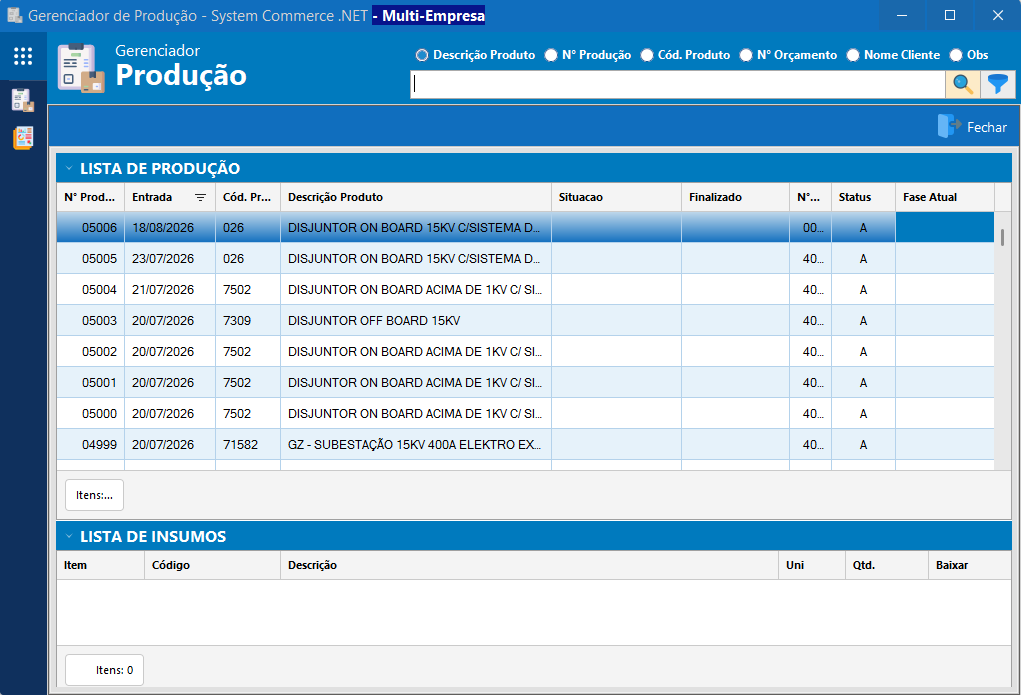
Task: Open the nine-dot apps grid menu
Action: coord(23,56)
